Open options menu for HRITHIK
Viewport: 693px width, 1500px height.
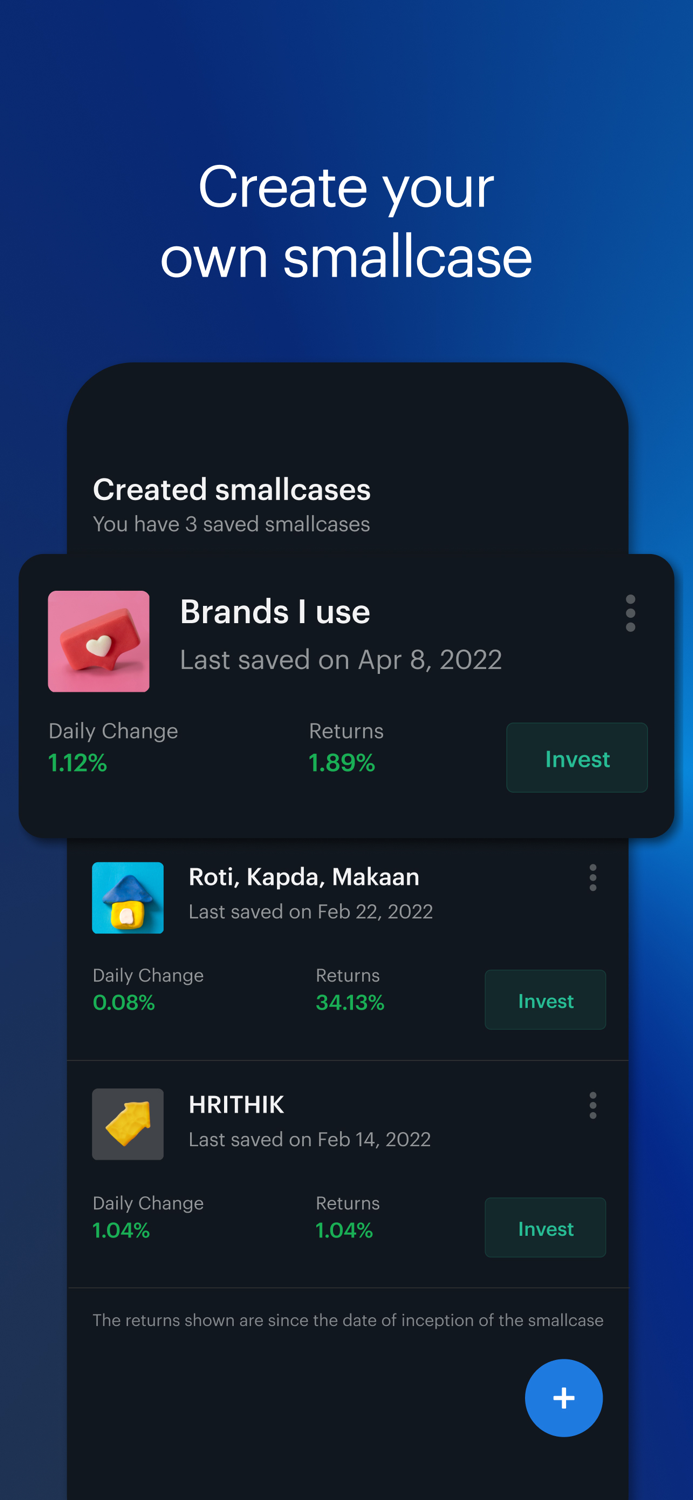[593, 1105]
